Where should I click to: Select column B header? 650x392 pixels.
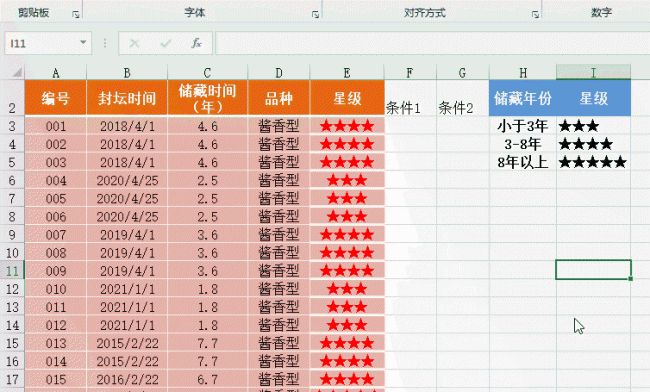click(x=127, y=73)
